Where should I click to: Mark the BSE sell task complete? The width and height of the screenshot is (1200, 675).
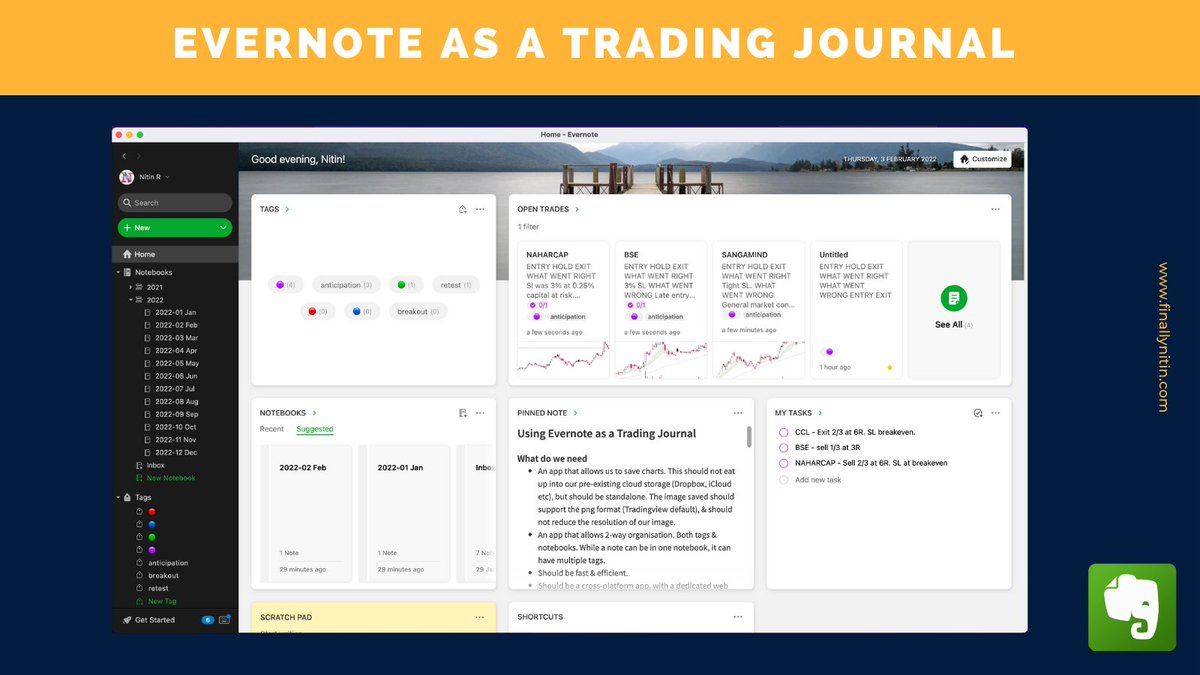(x=783, y=447)
